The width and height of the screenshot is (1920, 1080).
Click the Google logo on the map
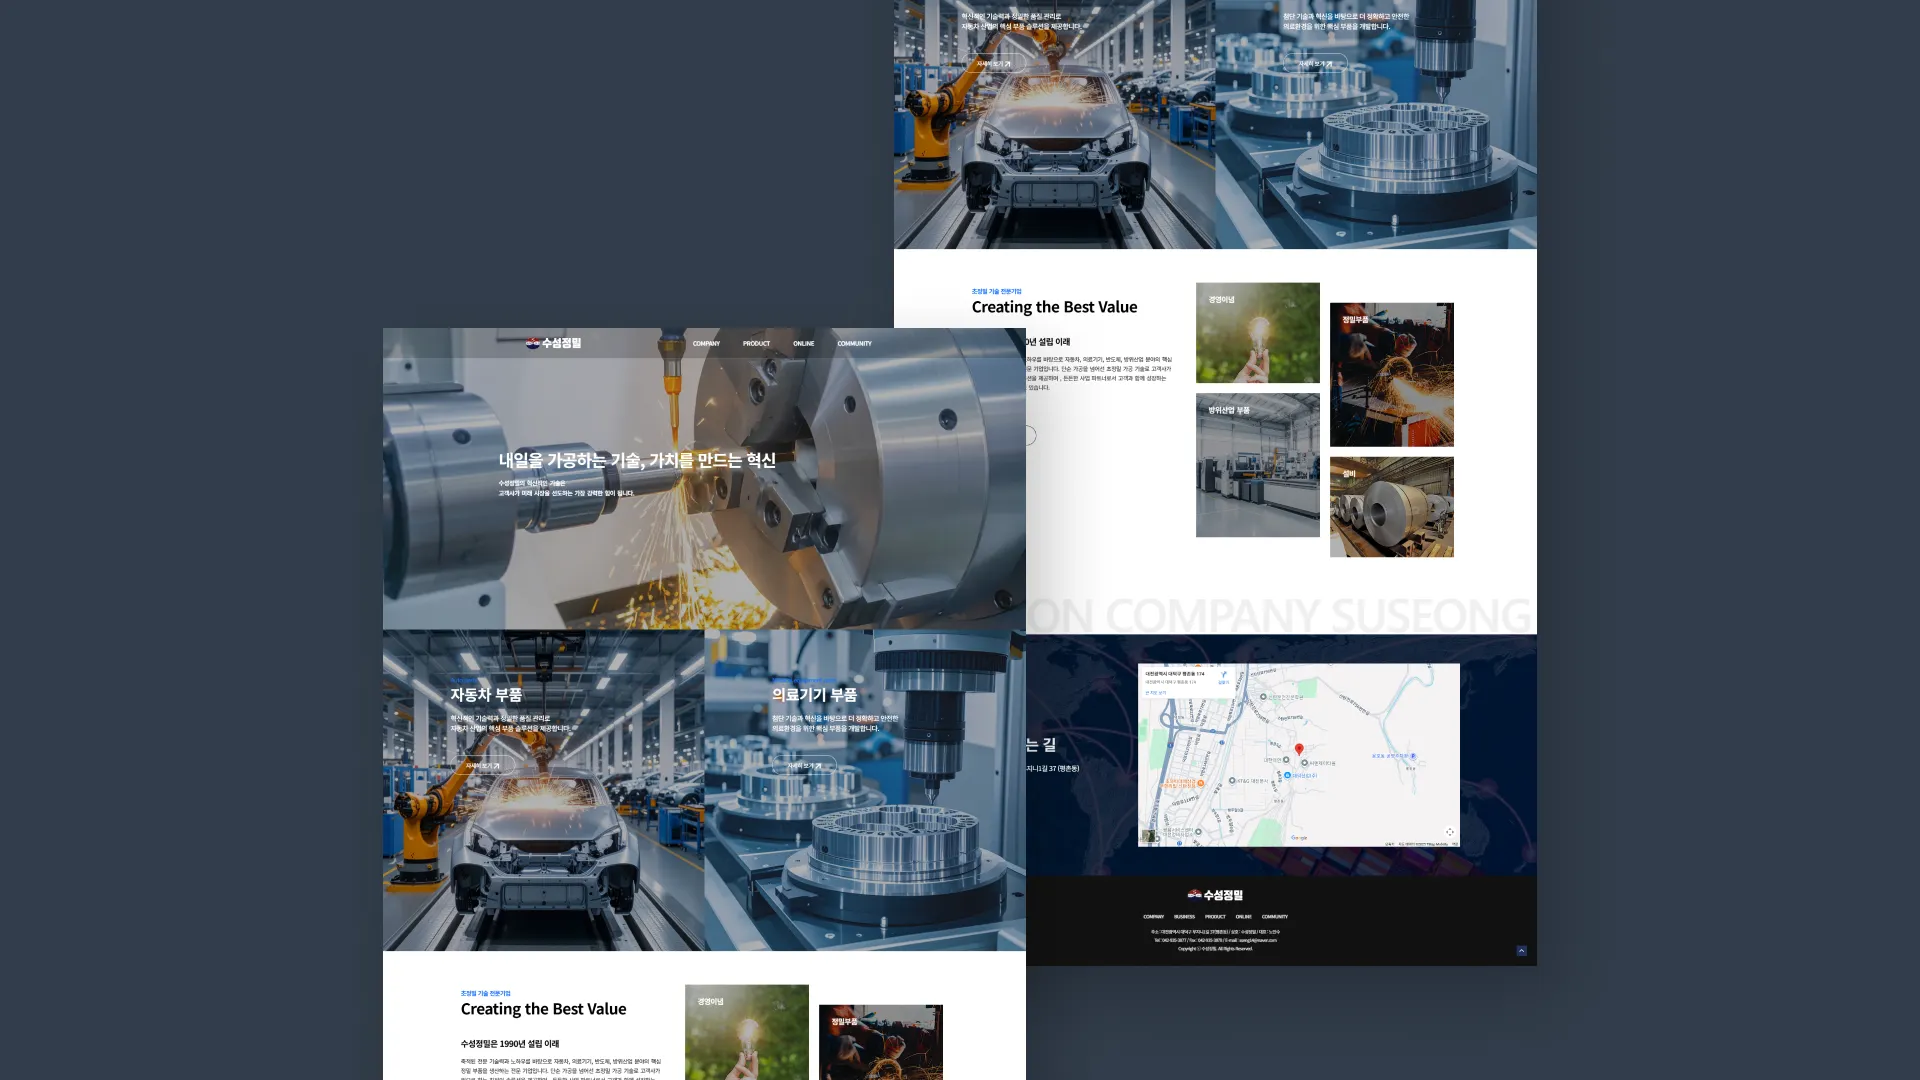[1298, 838]
